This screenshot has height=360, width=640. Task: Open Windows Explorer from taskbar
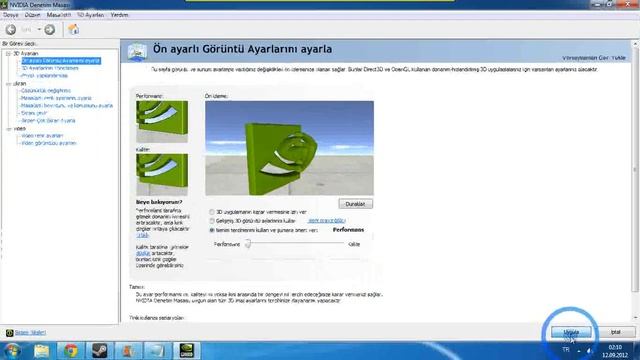point(42,351)
